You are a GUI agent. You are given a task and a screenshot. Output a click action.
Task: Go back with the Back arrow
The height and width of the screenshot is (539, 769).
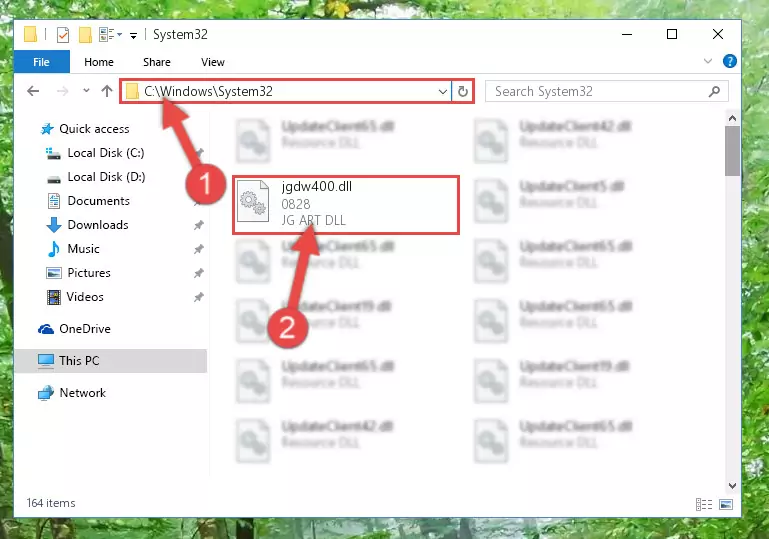pos(33,91)
